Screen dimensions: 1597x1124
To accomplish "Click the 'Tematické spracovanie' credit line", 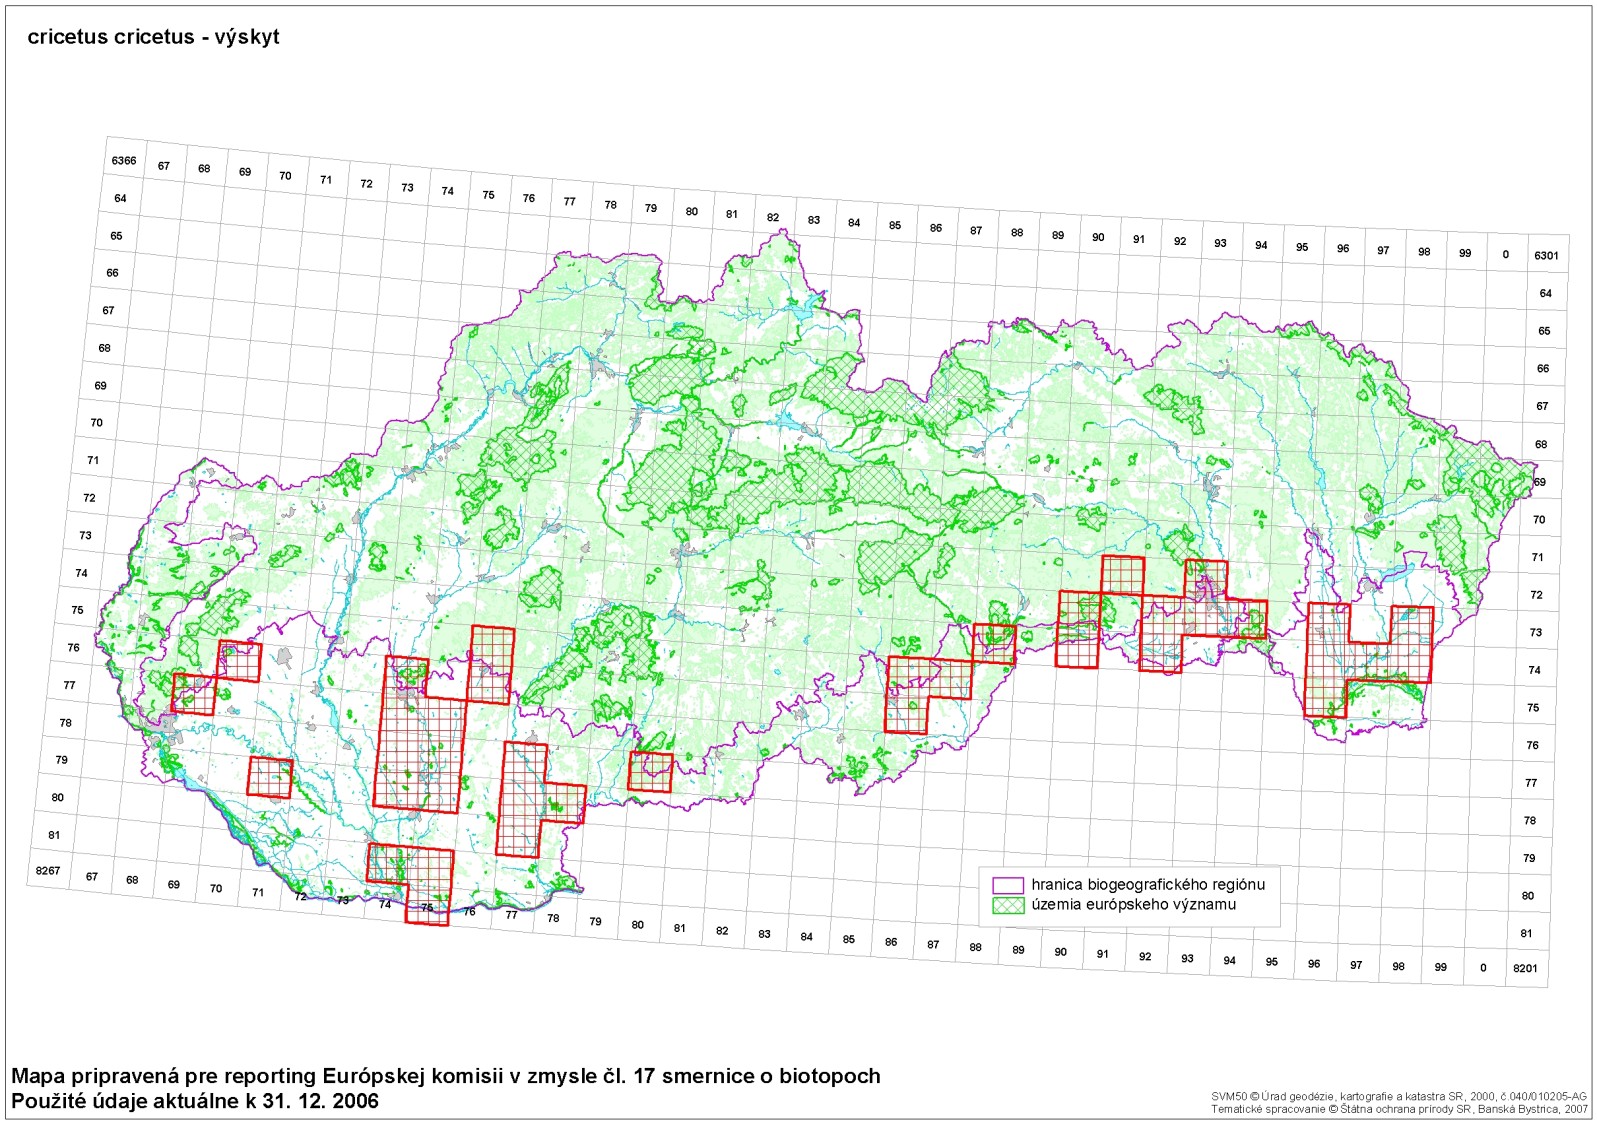I will (x=1398, y=1109).
